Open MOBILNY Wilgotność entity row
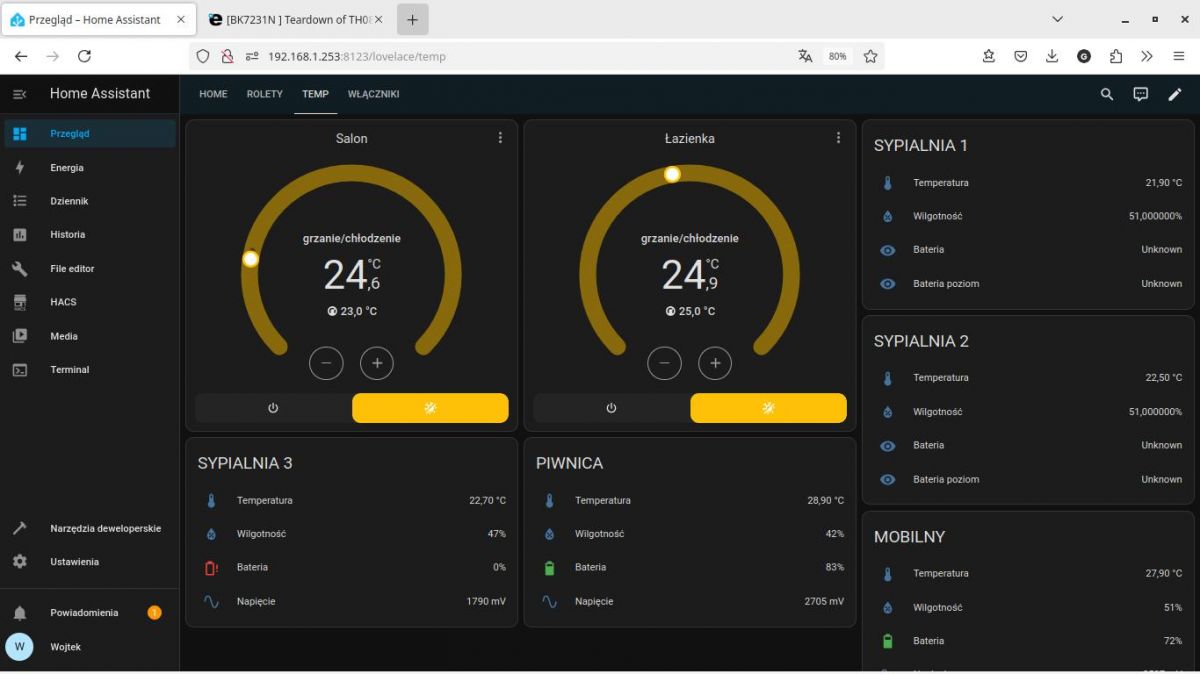This screenshot has width=1200, height=674. click(x=1028, y=607)
